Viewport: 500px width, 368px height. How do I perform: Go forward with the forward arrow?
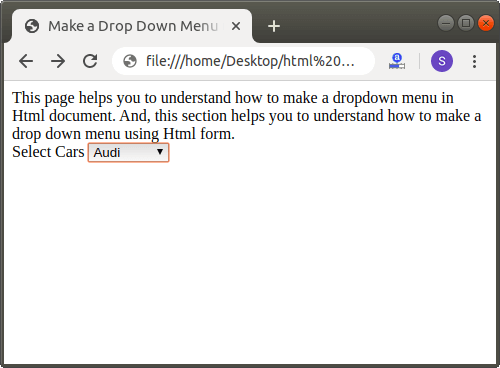(58, 61)
